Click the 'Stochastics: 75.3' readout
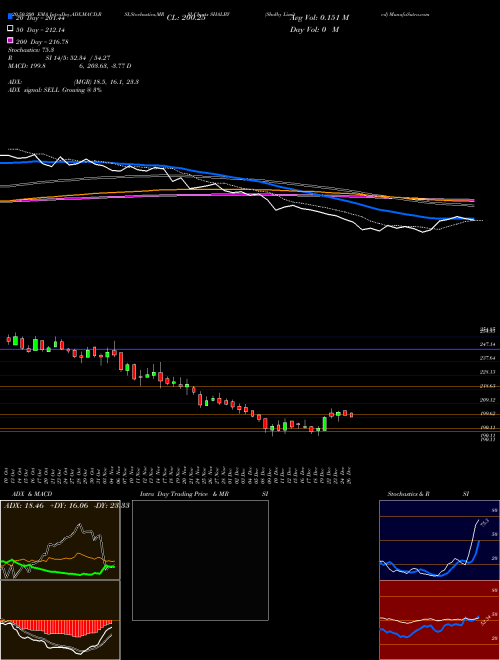Image resolution: width=500 pixels, height=660 pixels. point(30,50)
